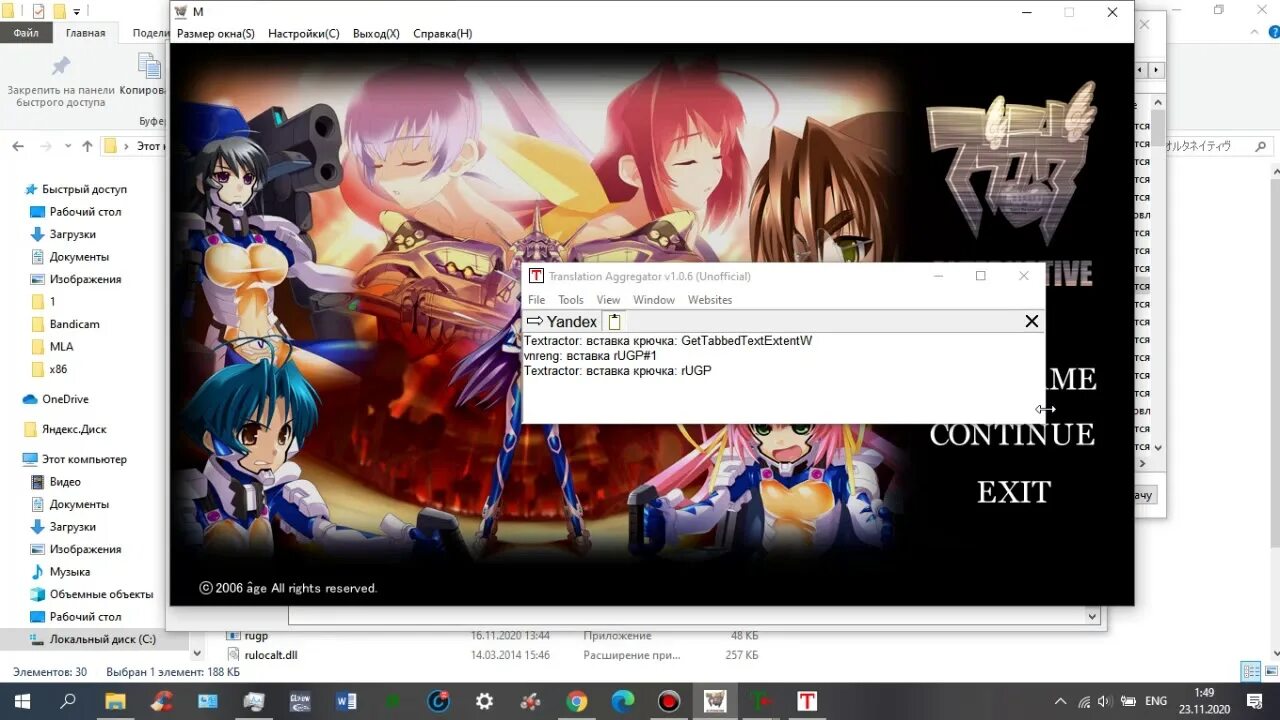The height and width of the screenshot is (720, 1280).
Task: Show hidden system tray icons
Action: pyautogui.click(x=1060, y=701)
